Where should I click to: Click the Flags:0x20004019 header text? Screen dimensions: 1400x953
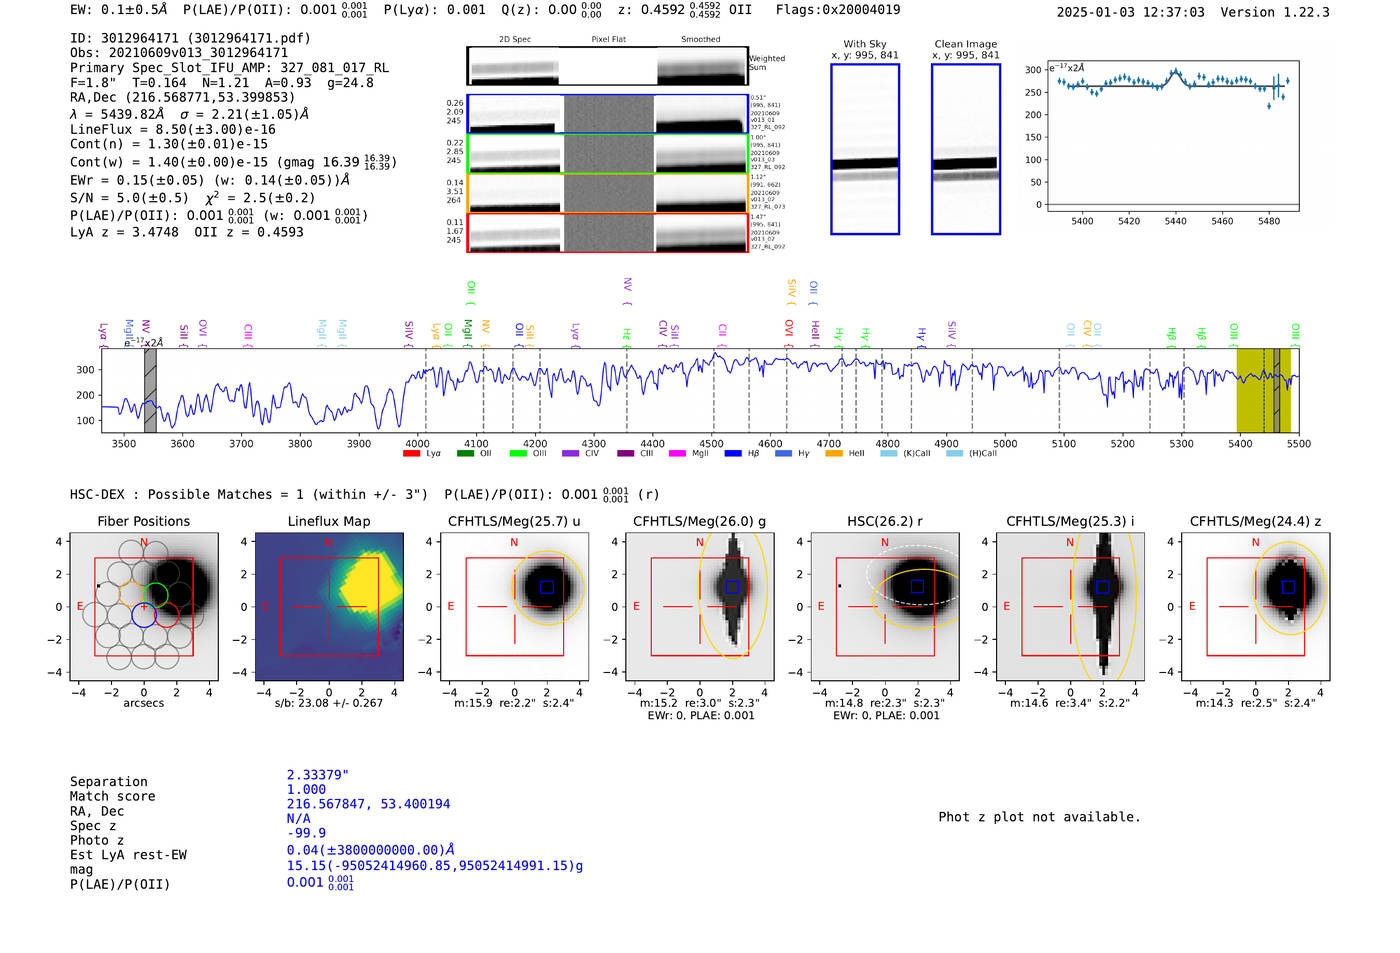[x=838, y=10]
